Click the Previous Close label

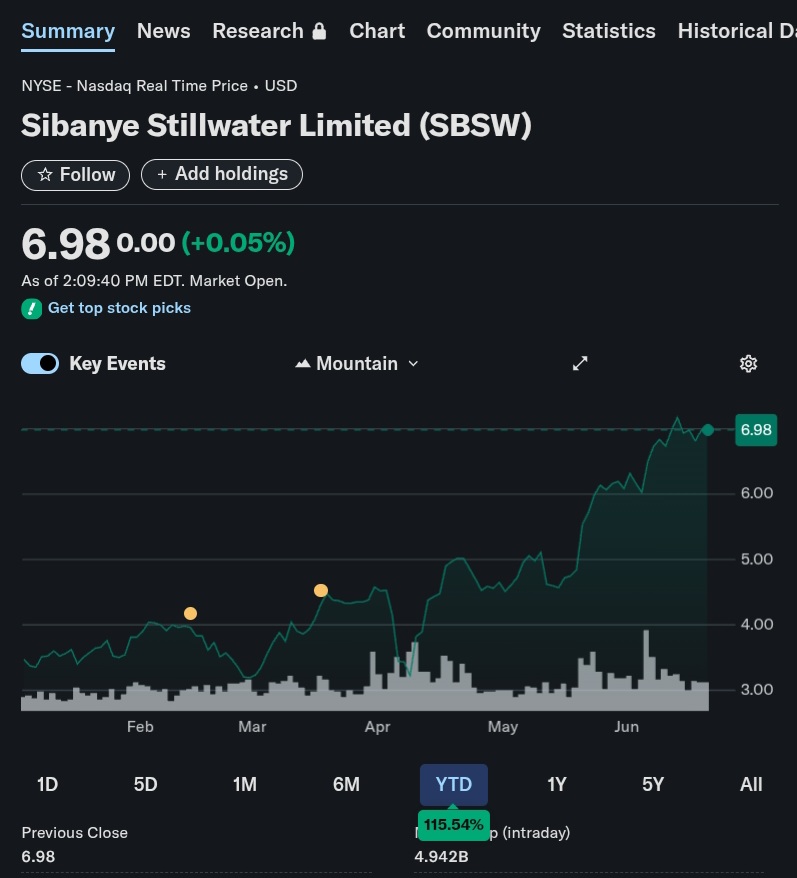(74, 833)
